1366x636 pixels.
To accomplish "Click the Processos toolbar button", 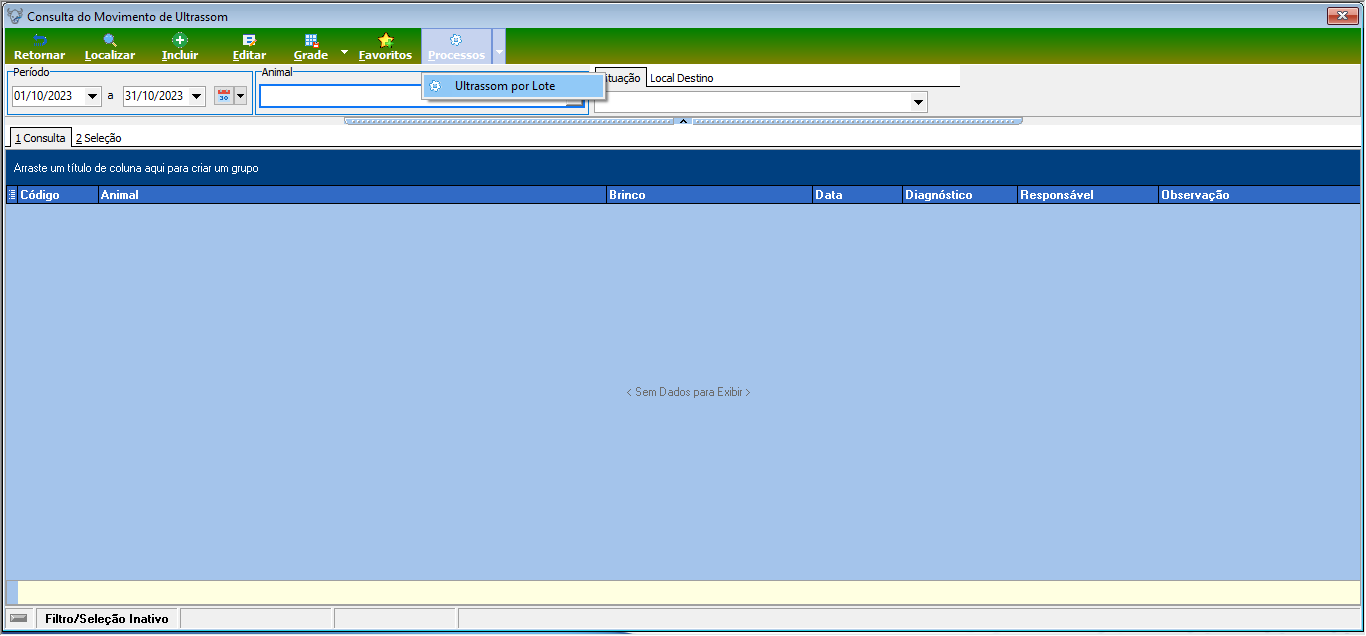I will (456, 47).
